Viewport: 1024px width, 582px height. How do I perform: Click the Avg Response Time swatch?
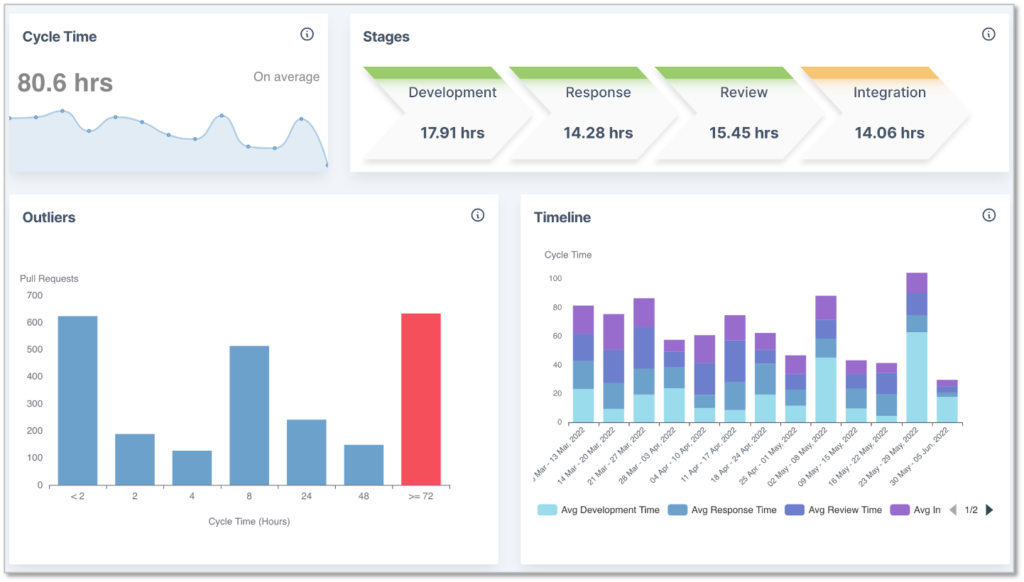[677, 510]
